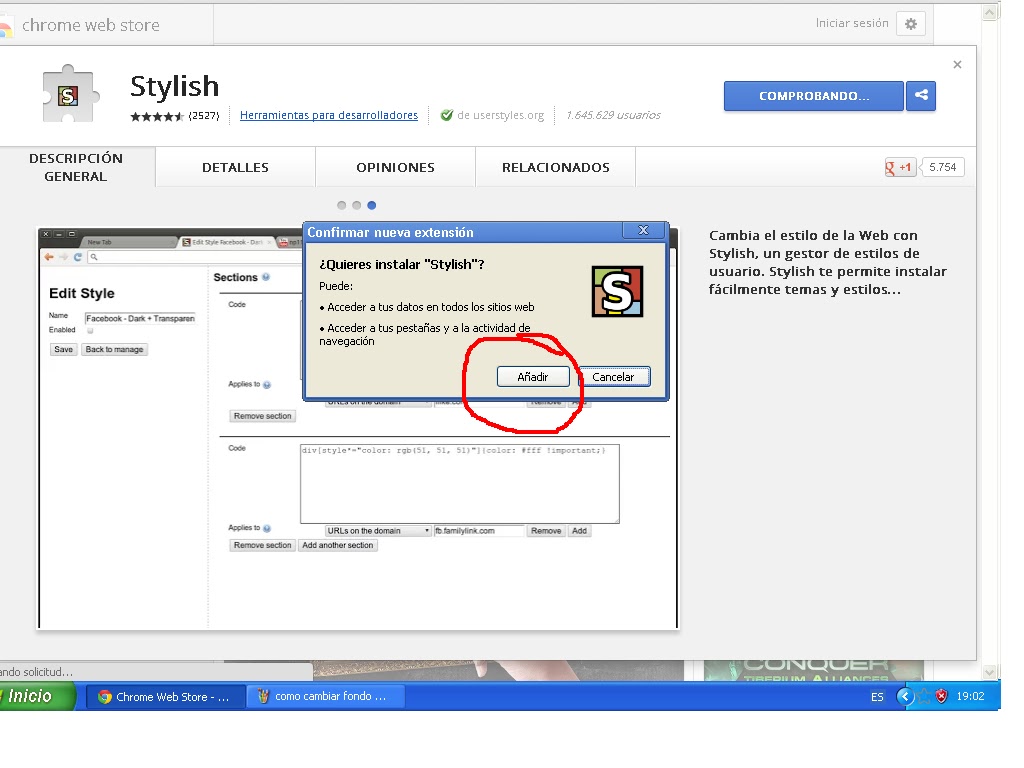
Task: Click de userstyles.org text
Action: [x=500, y=115]
